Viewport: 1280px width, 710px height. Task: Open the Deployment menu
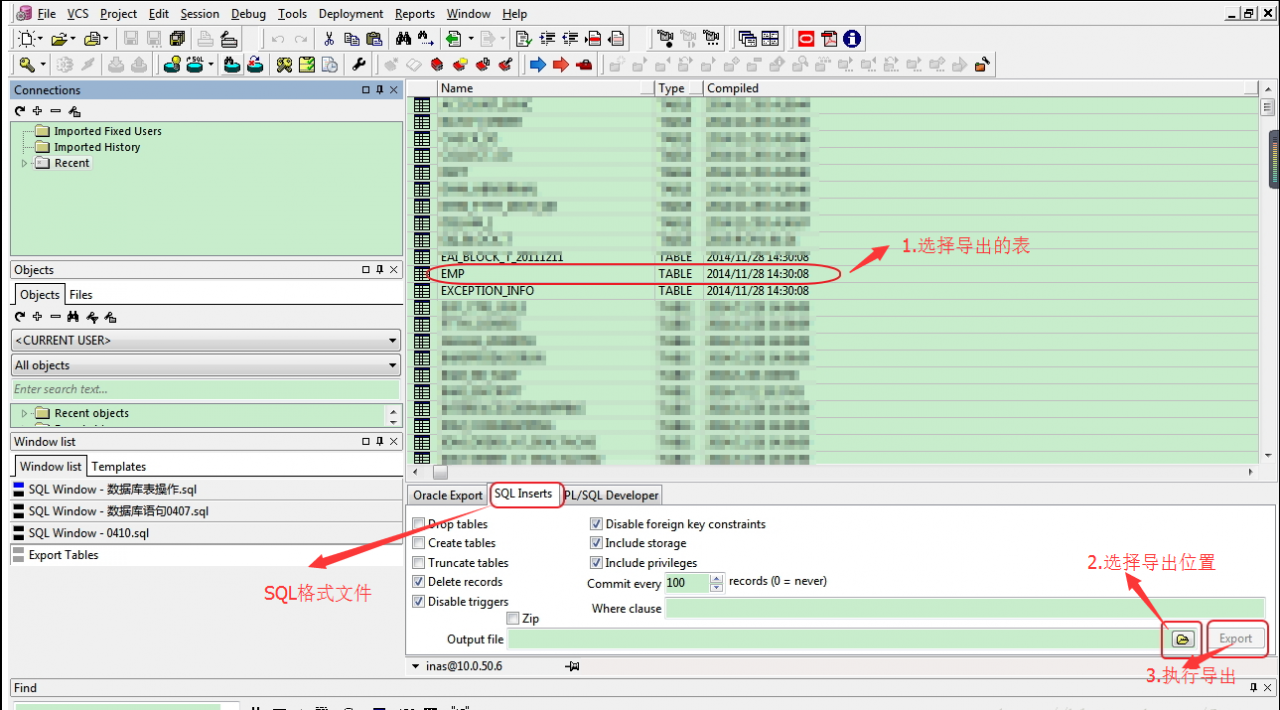click(351, 14)
